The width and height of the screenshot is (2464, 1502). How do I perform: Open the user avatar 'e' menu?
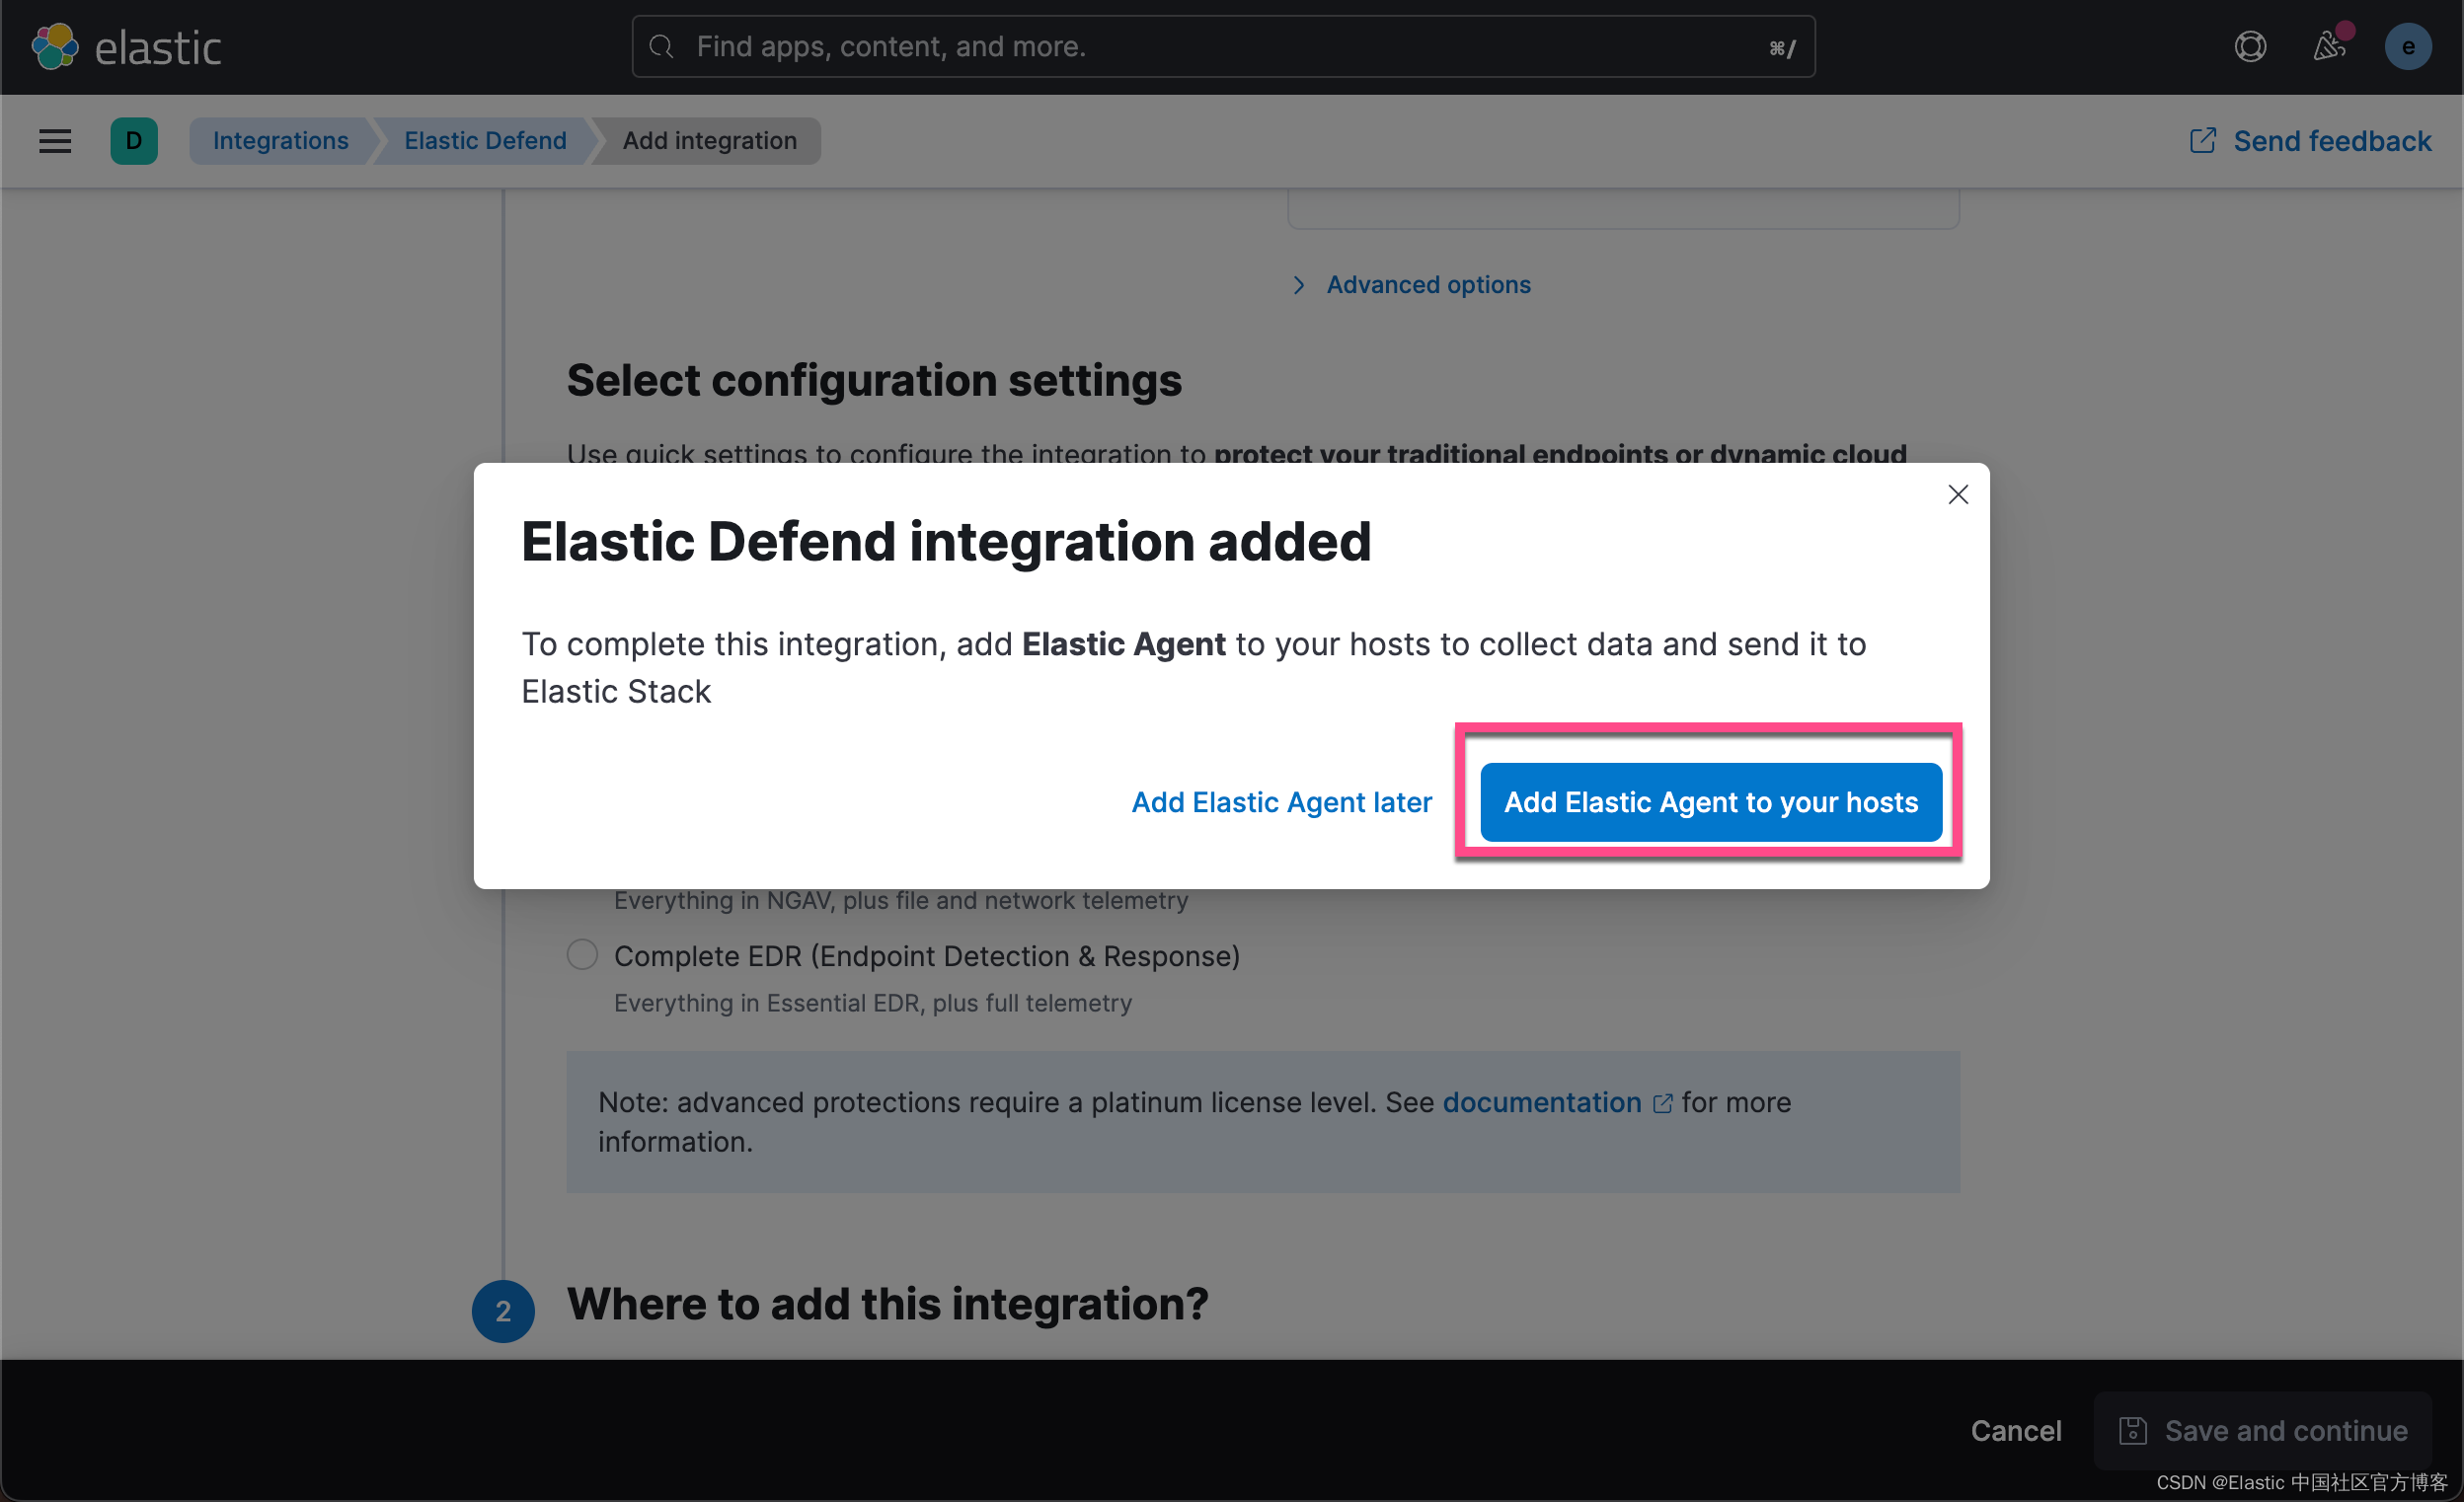tap(2408, 47)
